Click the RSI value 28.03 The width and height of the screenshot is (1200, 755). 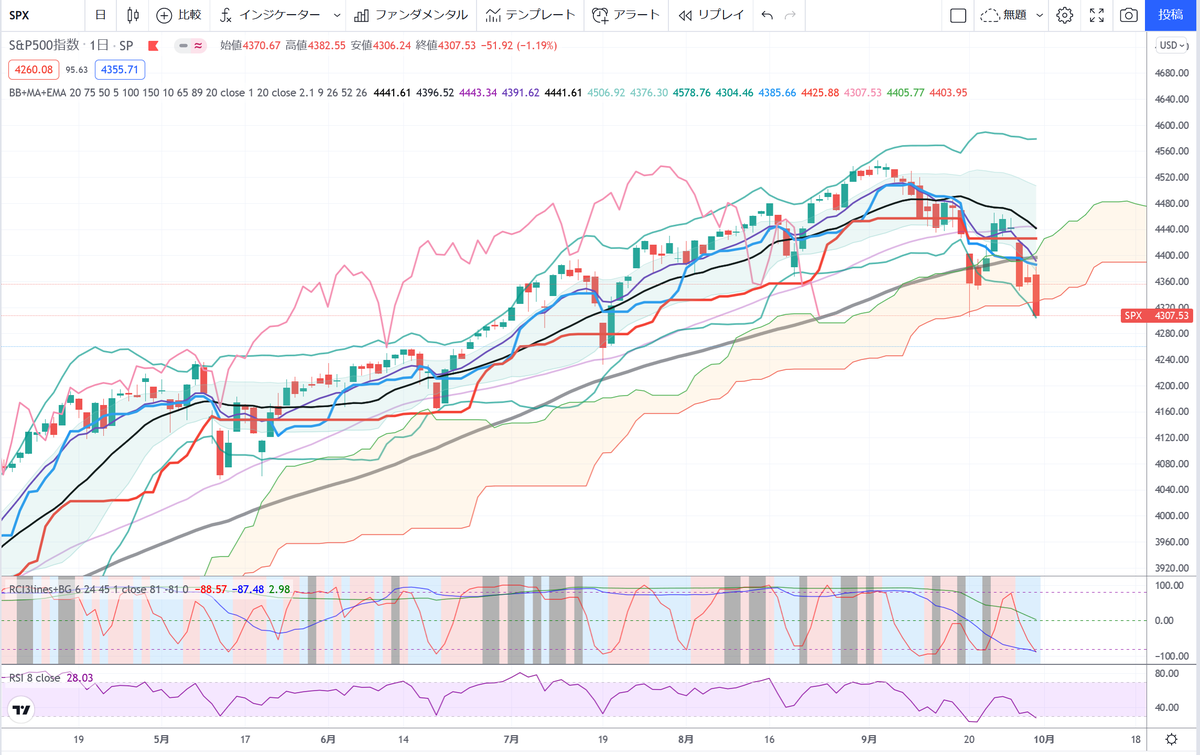click(79, 678)
